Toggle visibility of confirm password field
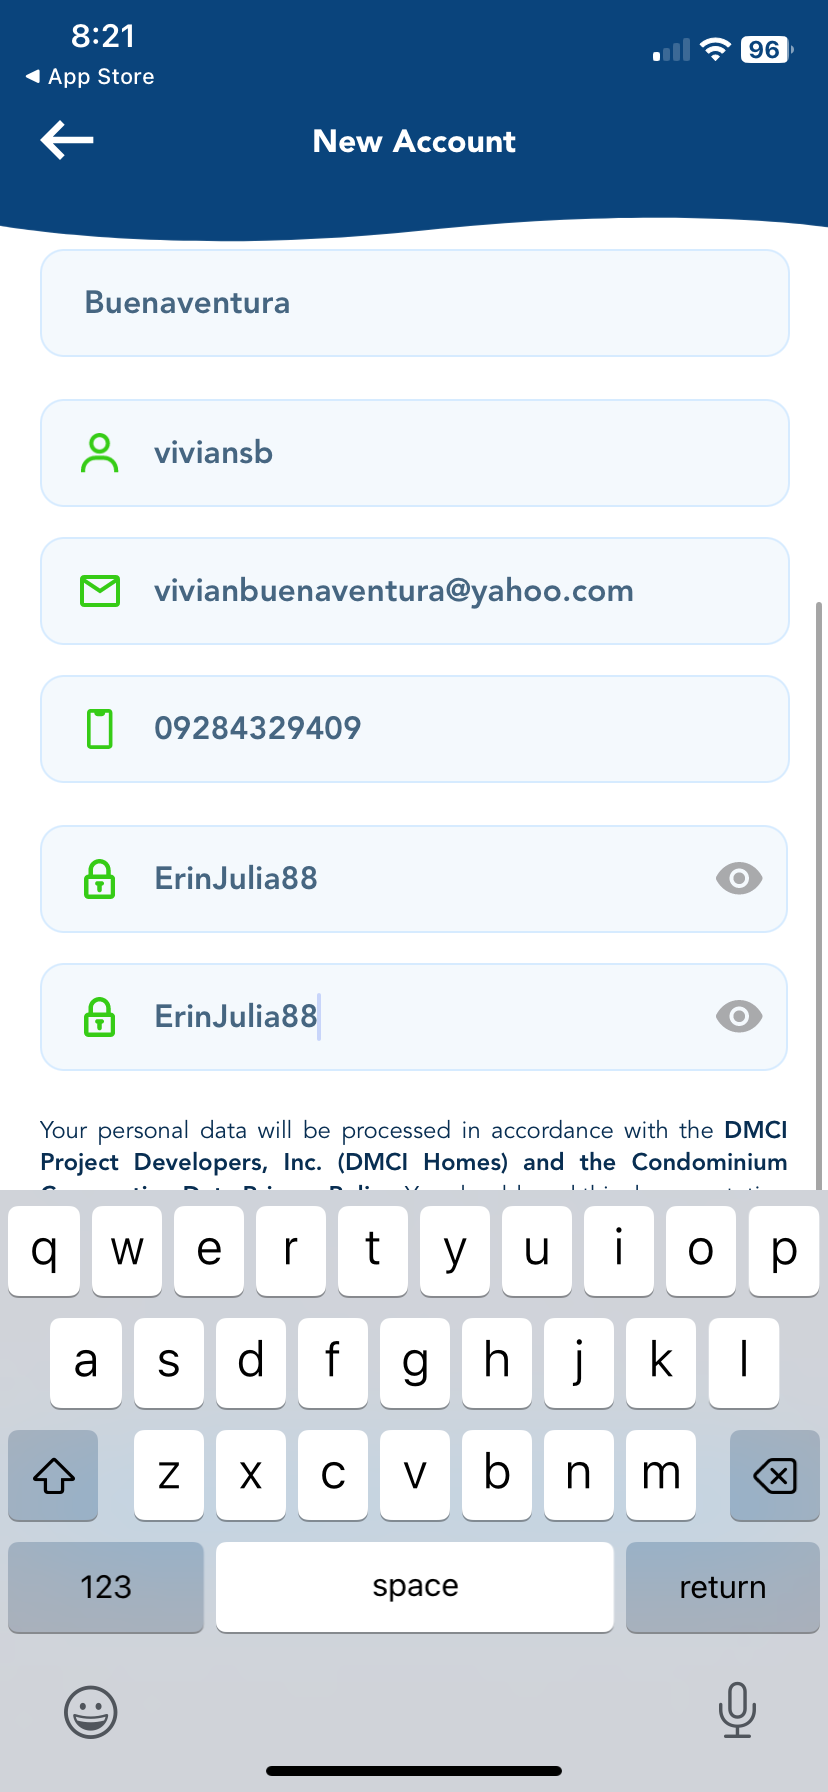Image resolution: width=828 pixels, height=1792 pixels. click(x=739, y=1017)
